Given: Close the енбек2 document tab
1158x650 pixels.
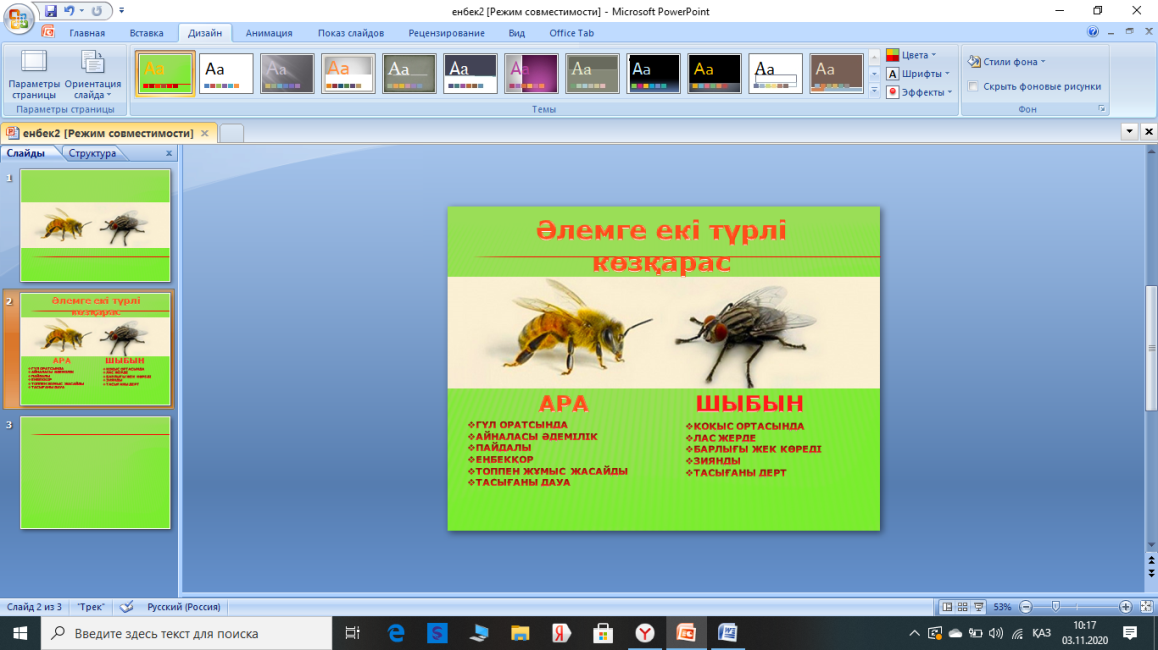Looking at the screenshot, I should pos(205,133).
